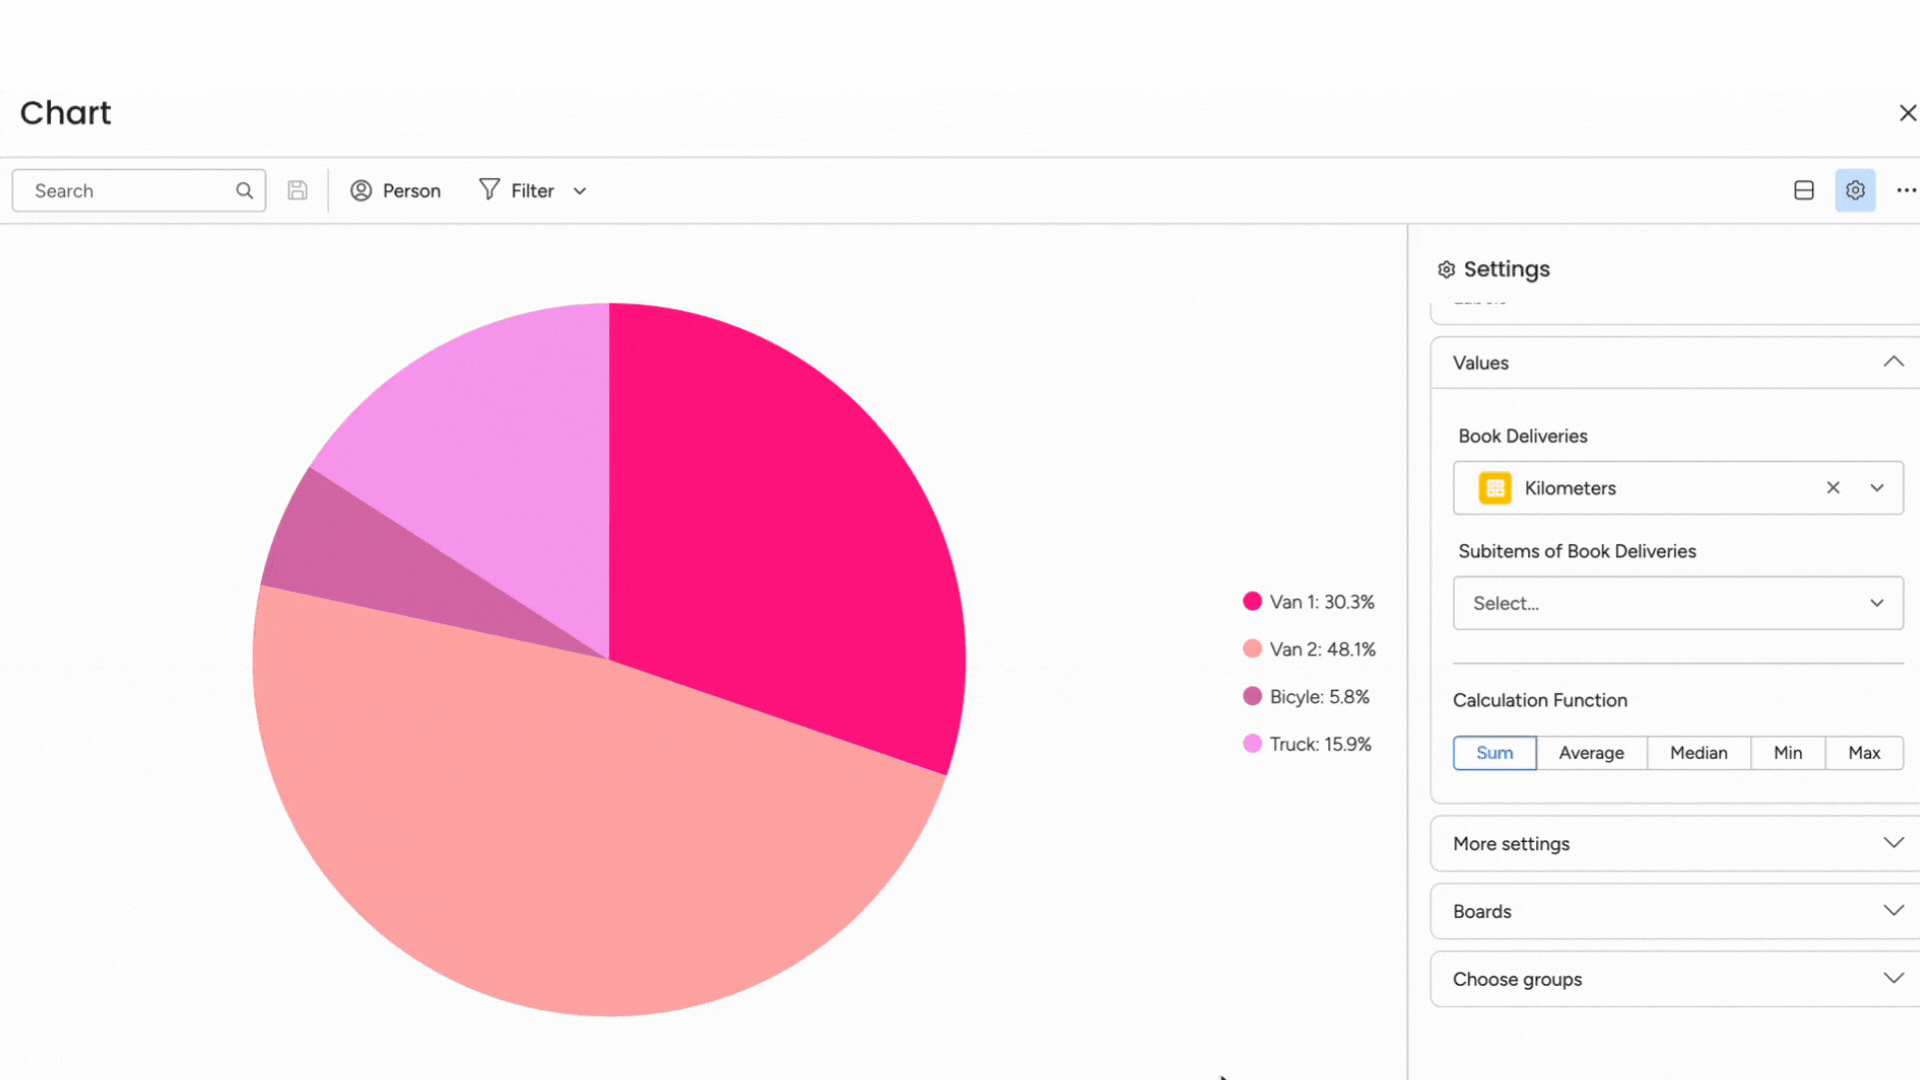Click the Average calculation function button
Screen dimensions: 1920x1080
click(x=1590, y=752)
